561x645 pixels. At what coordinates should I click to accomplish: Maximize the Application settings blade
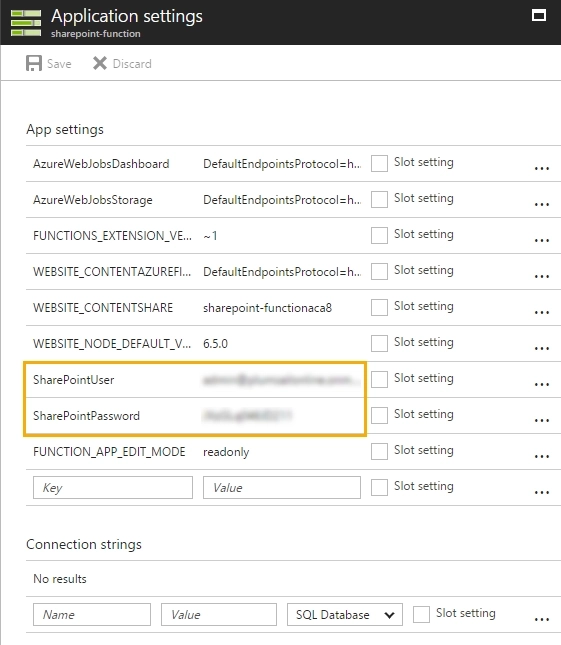coord(539,16)
